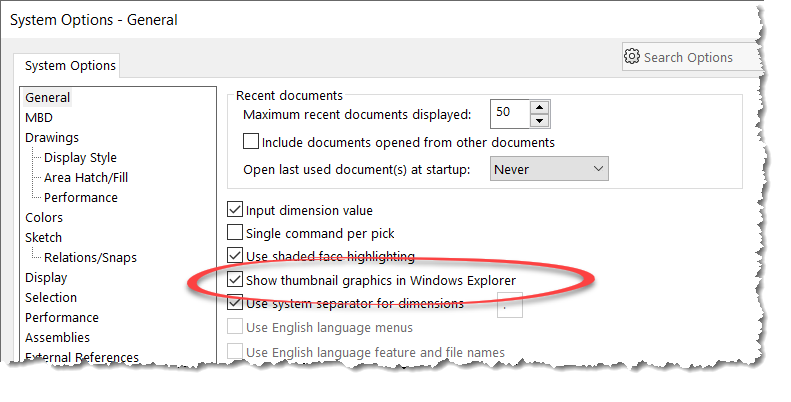Click the Search Options field
Viewport: 791px width, 402px height.
click(x=691, y=56)
